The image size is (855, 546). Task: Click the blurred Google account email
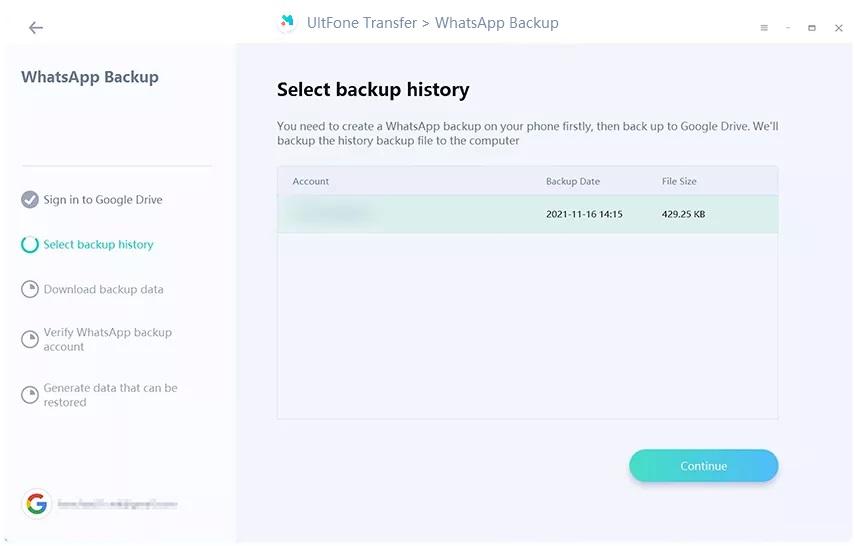pos(117,505)
